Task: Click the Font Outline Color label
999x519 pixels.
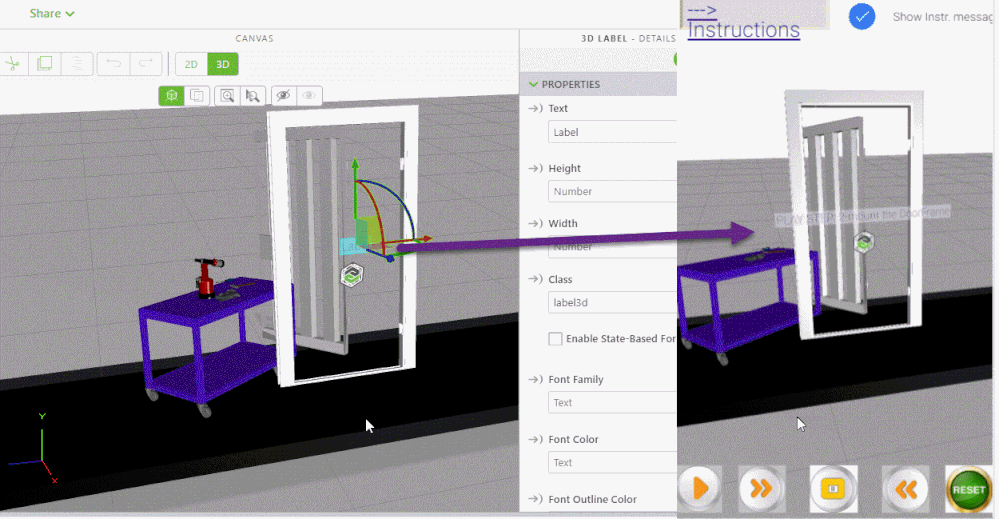Action: click(x=593, y=499)
